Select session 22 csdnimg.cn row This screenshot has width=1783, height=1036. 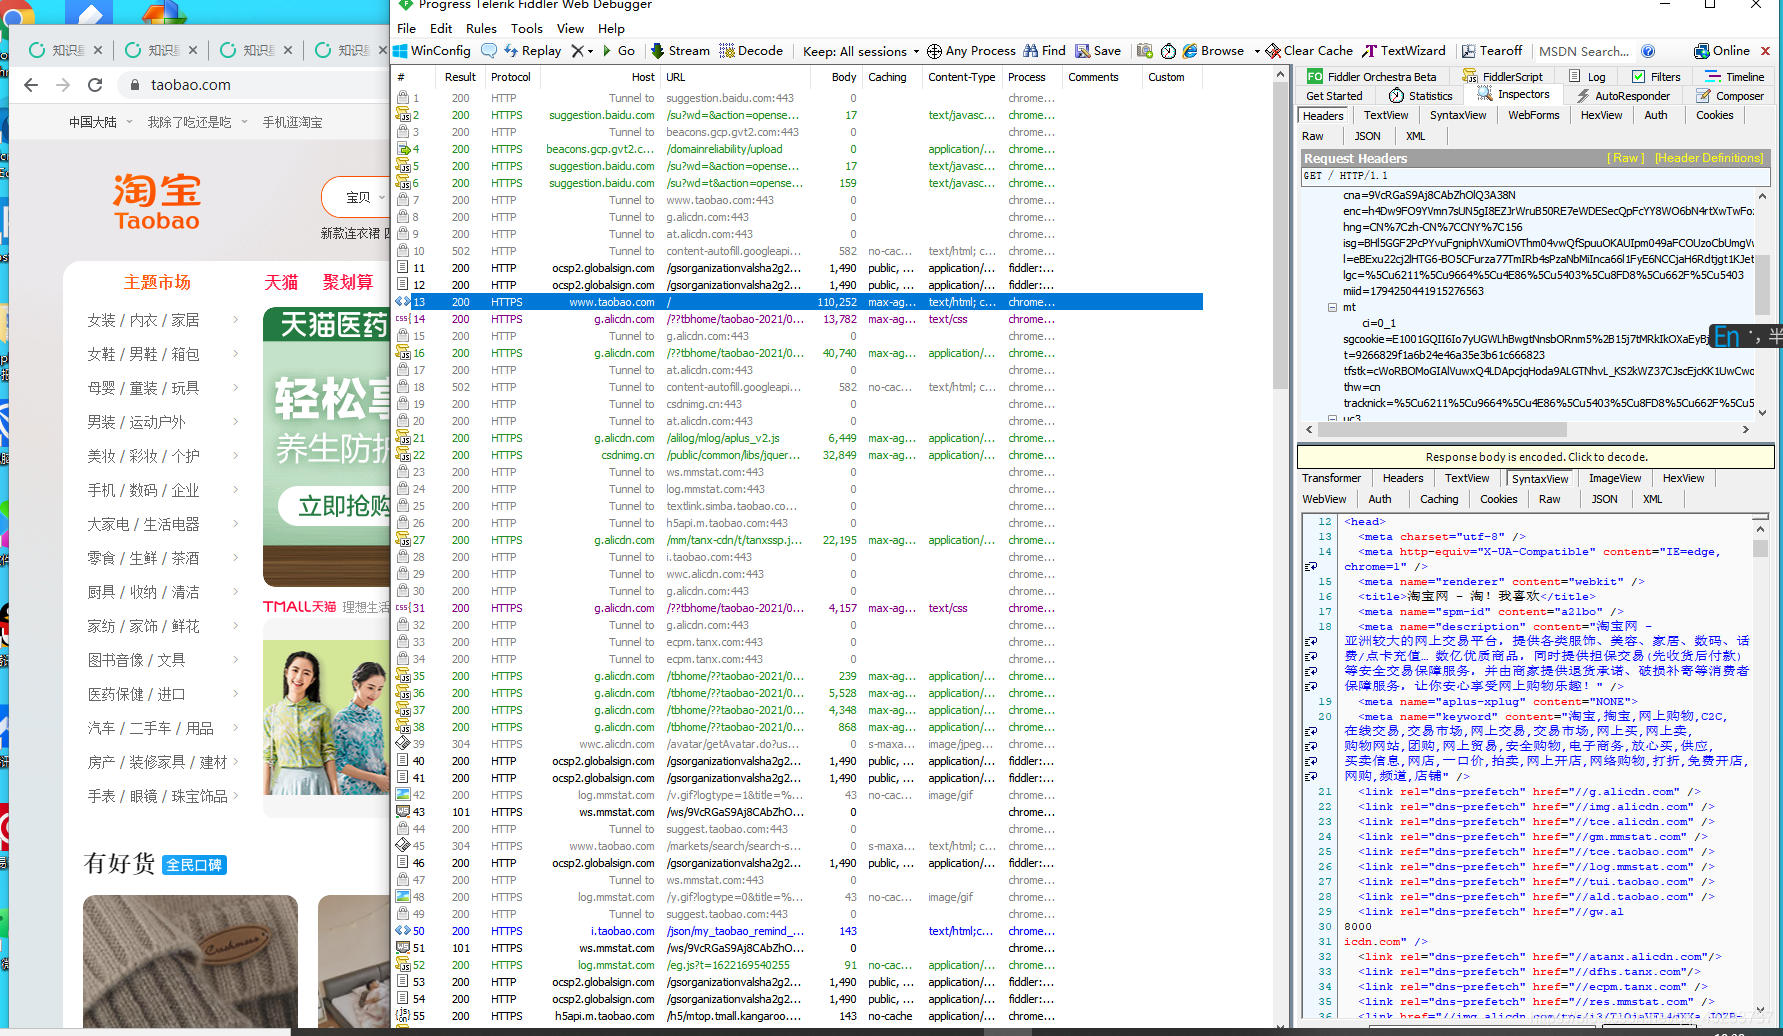coord(797,455)
